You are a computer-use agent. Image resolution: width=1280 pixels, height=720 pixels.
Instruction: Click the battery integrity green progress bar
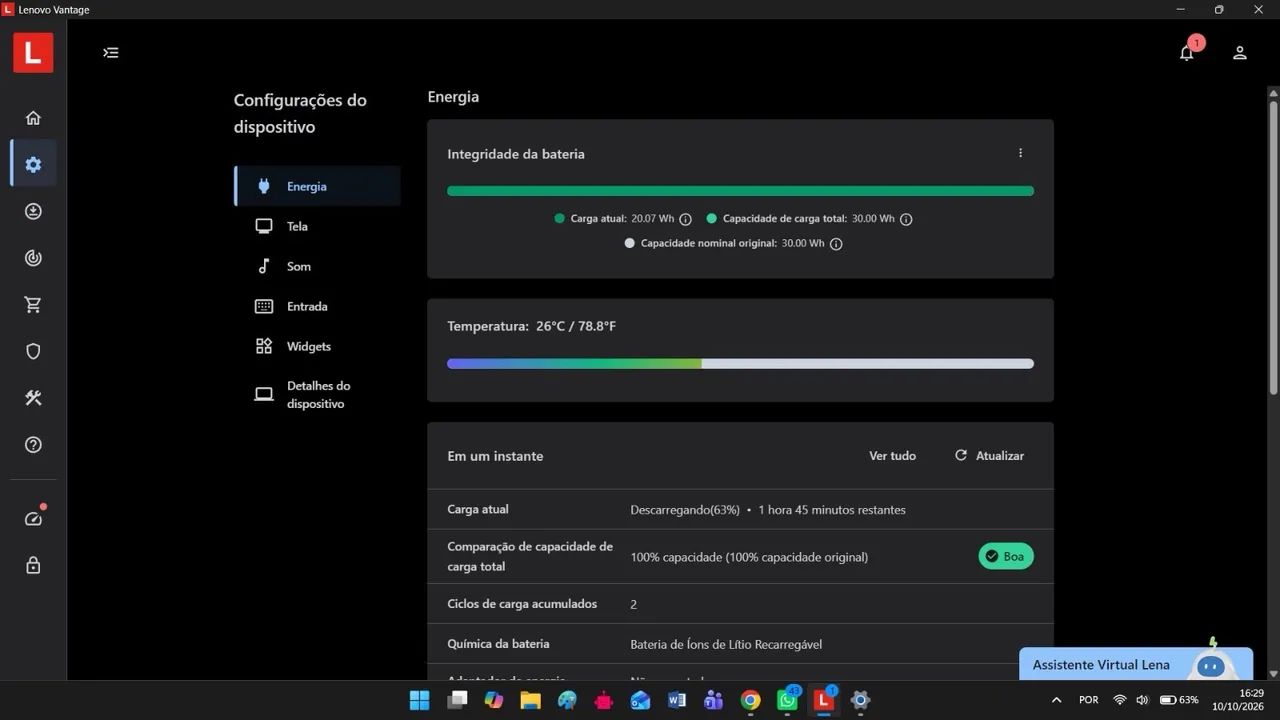point(740,191)
